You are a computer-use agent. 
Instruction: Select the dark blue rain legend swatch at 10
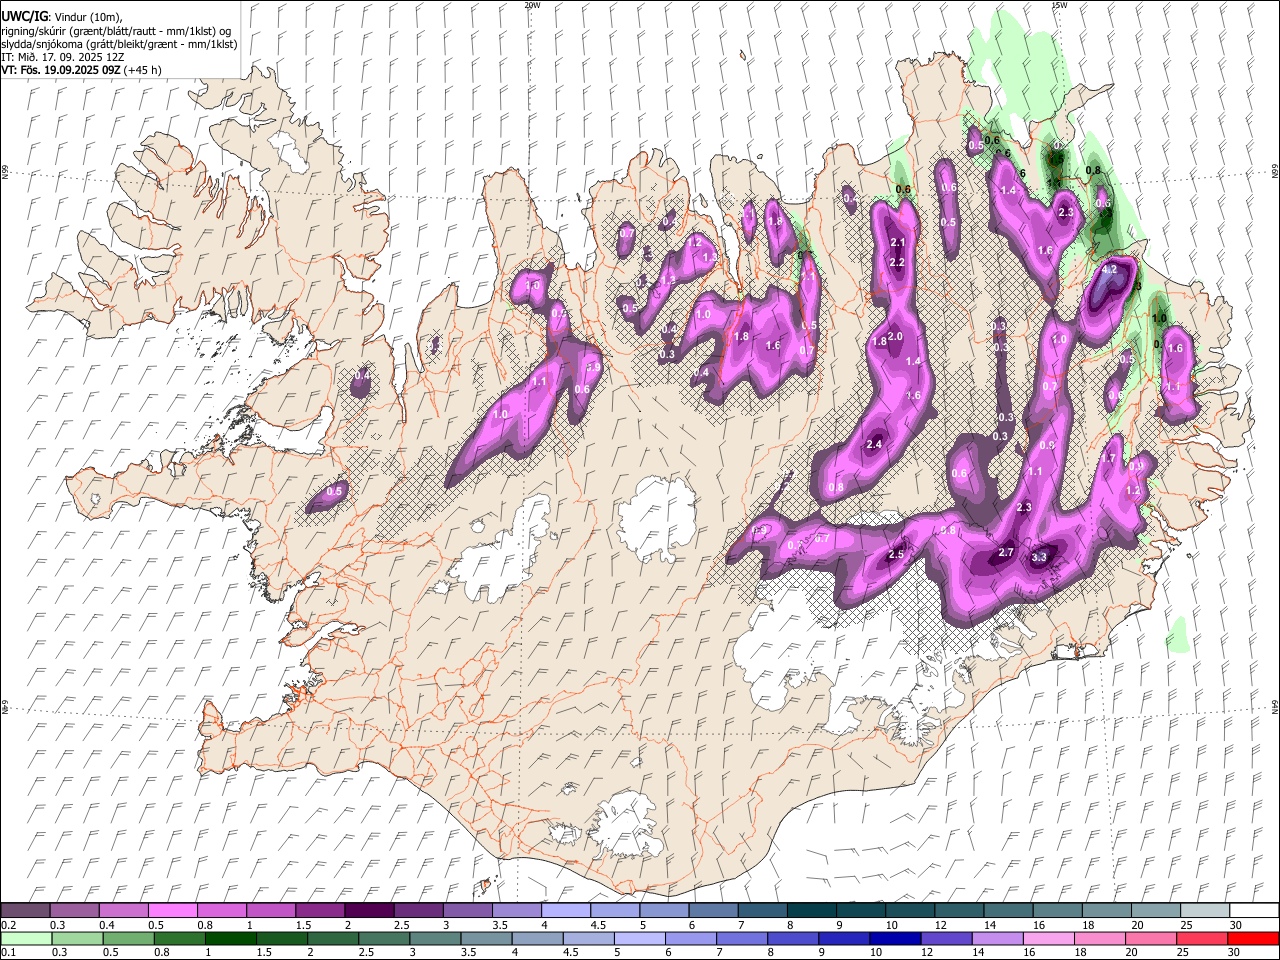click(x=896, y=939)
